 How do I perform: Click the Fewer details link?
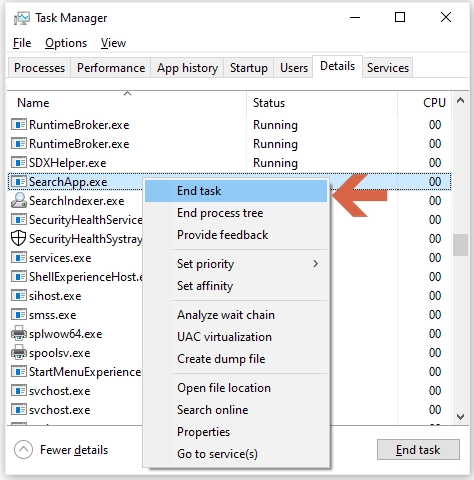[x=74, y=450]
